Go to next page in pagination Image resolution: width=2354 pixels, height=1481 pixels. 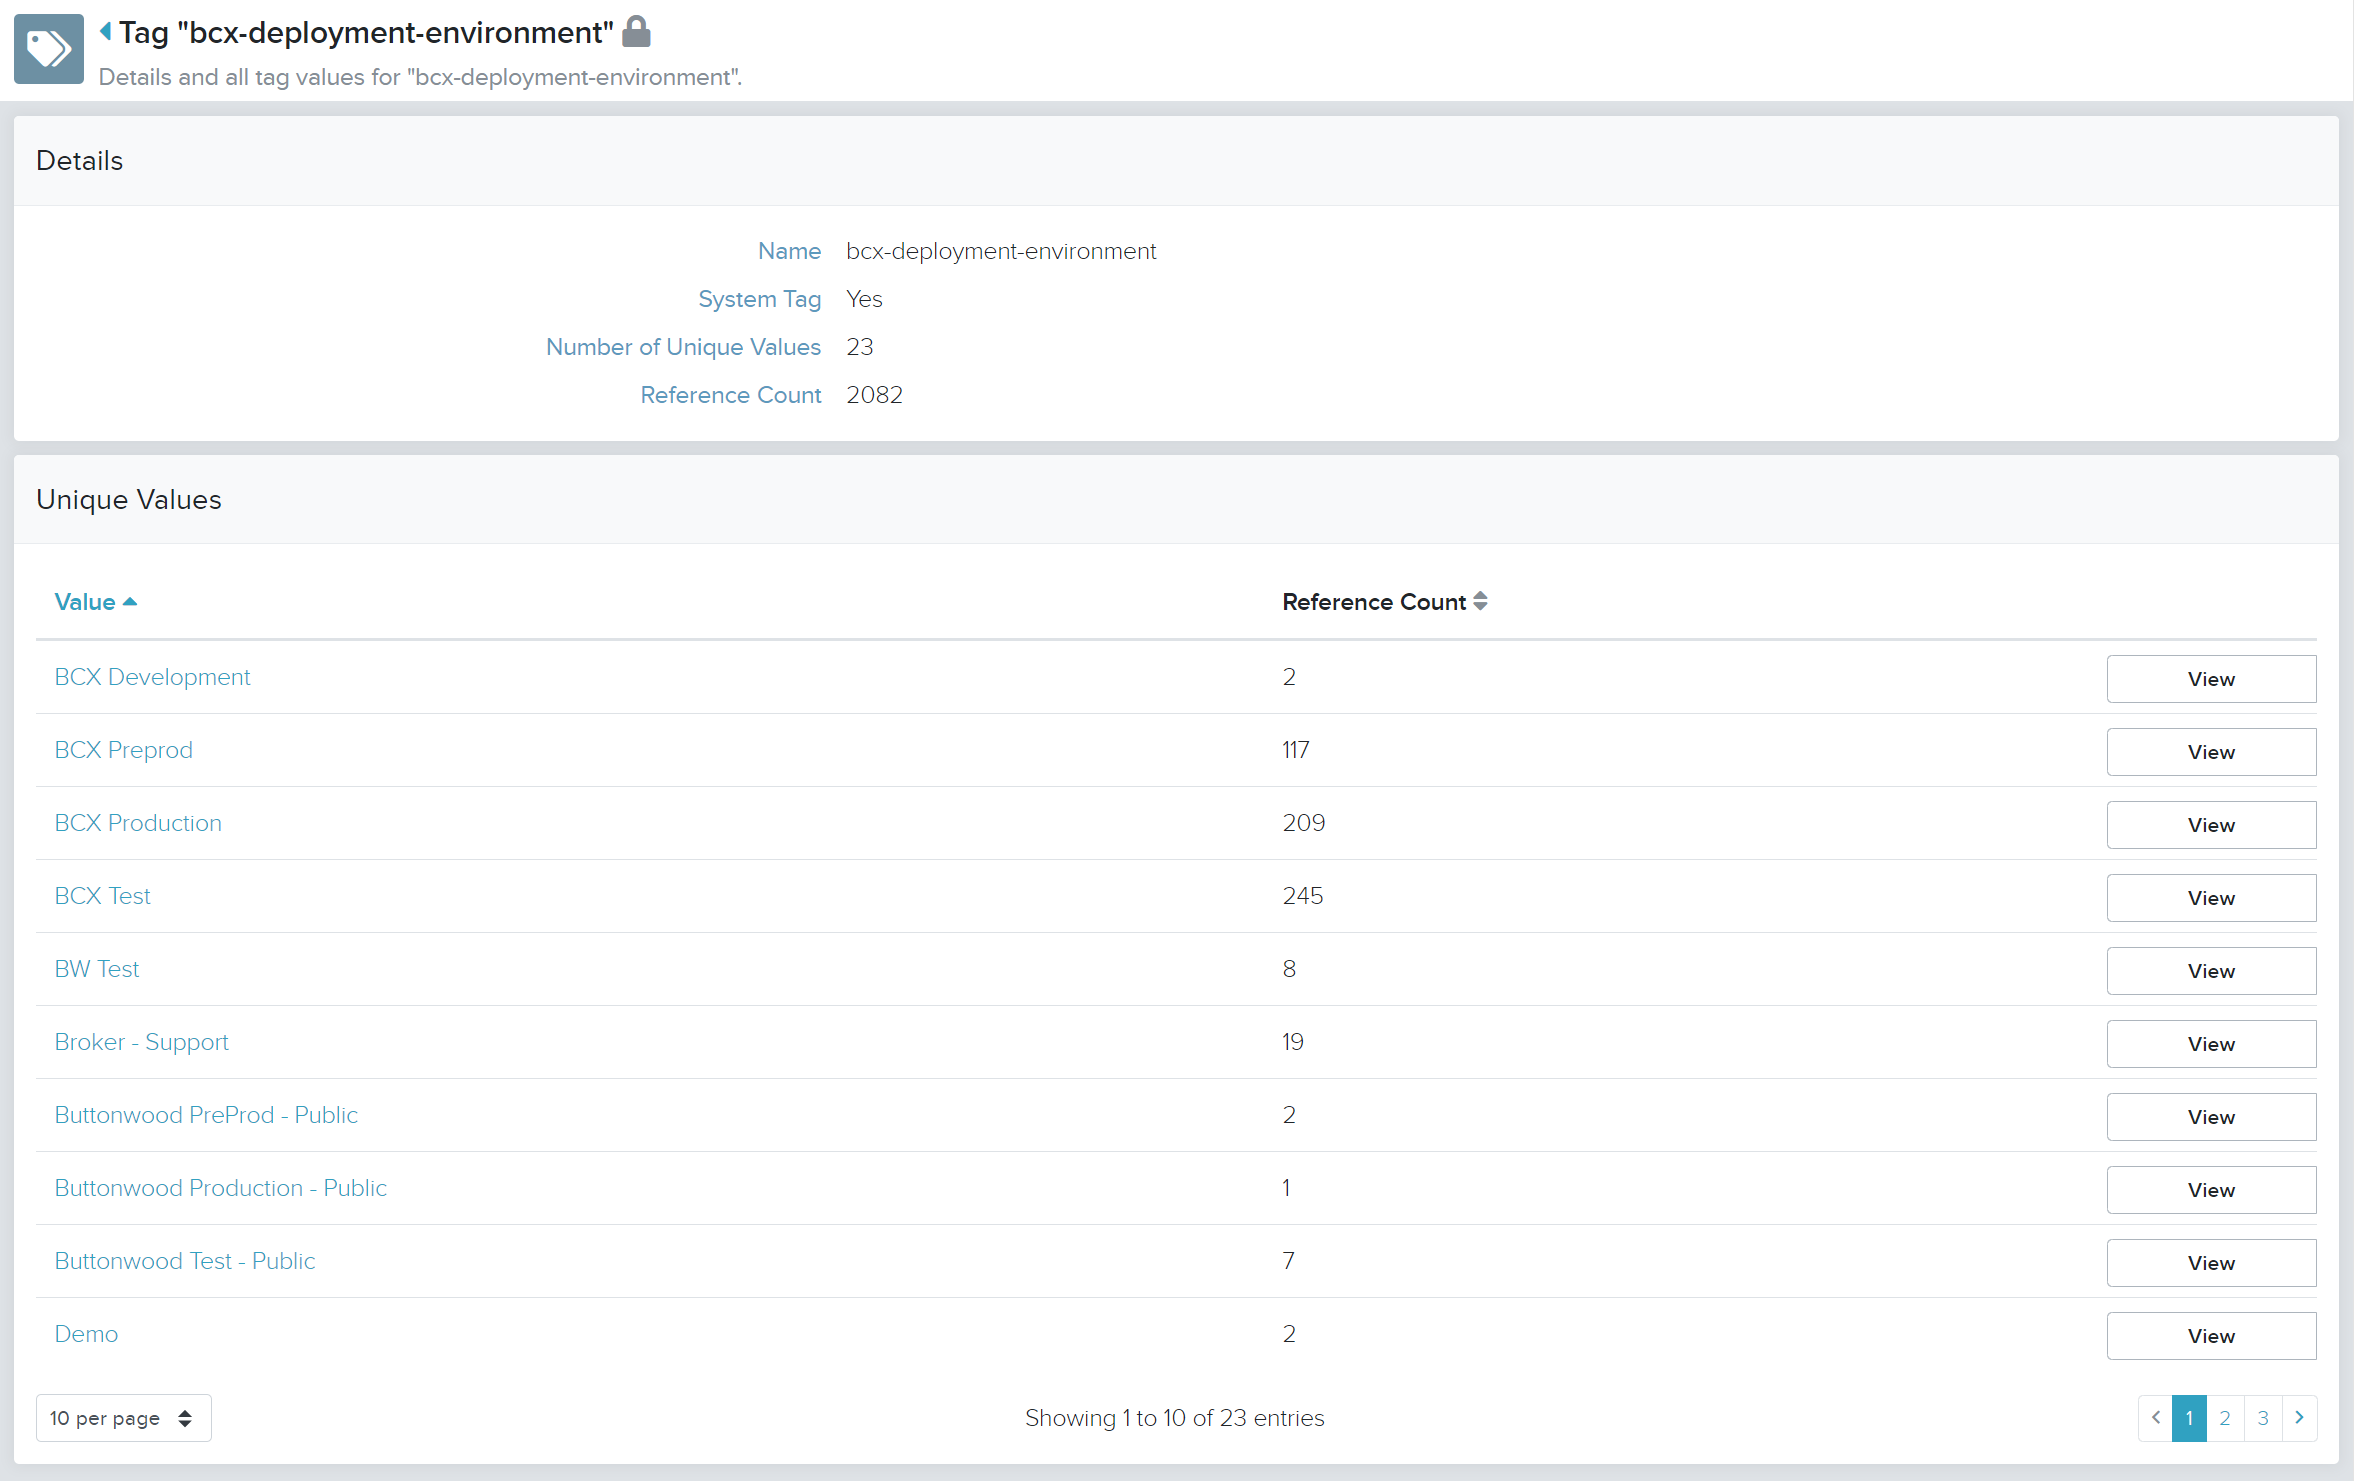click(2299, 1418)
